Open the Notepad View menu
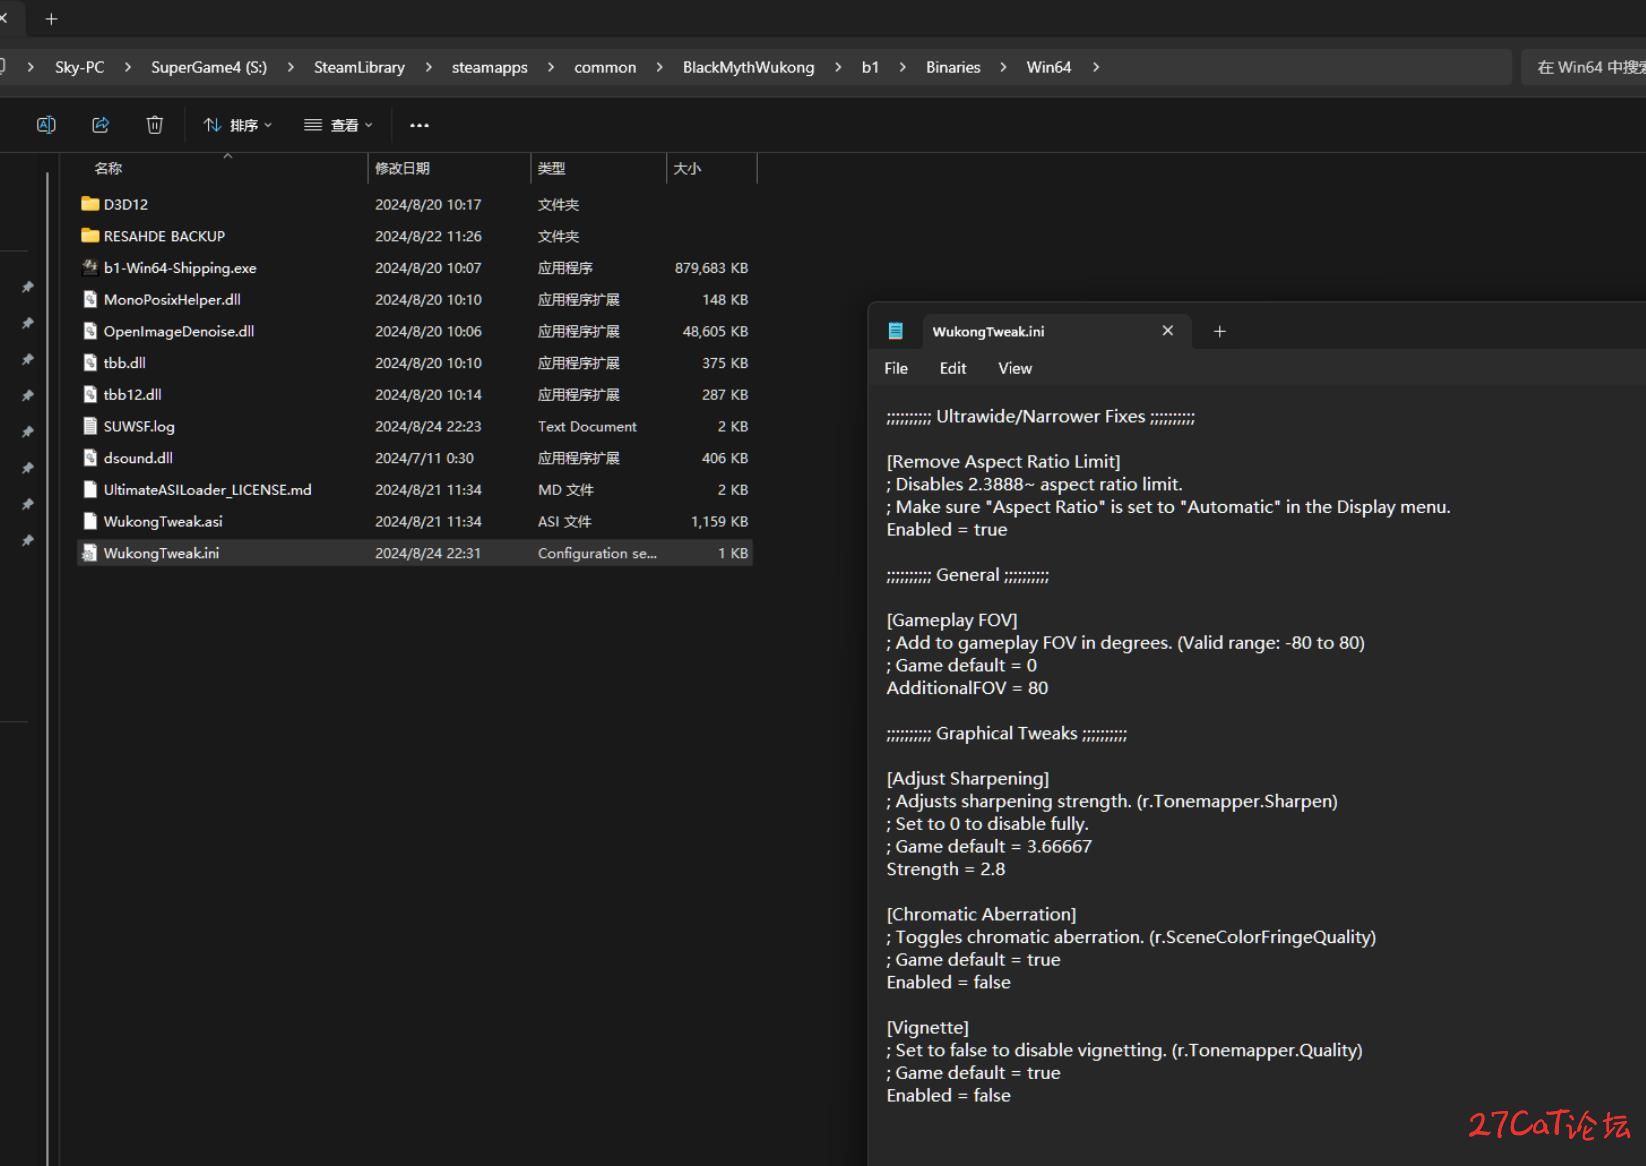1646x1166 pixels. (x=1015, y=368)
